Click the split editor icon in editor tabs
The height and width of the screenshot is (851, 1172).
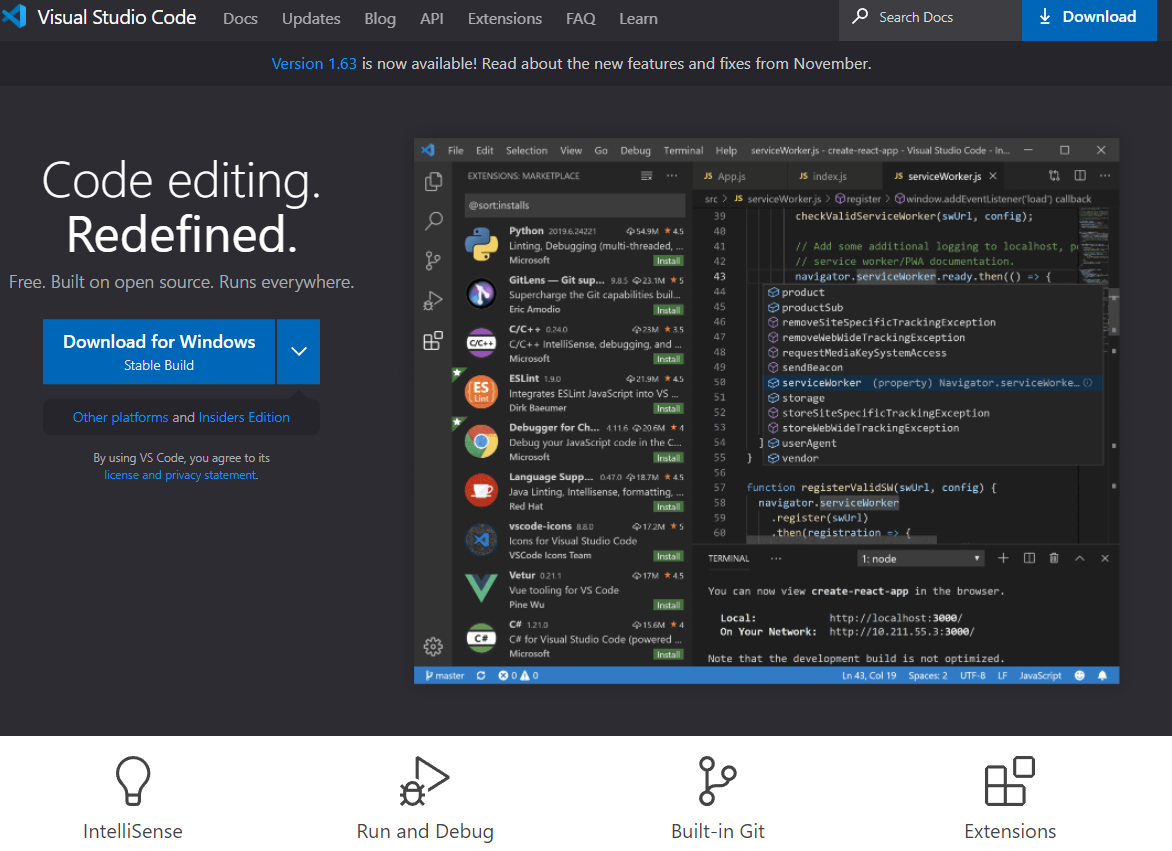tap(1080, 176)
